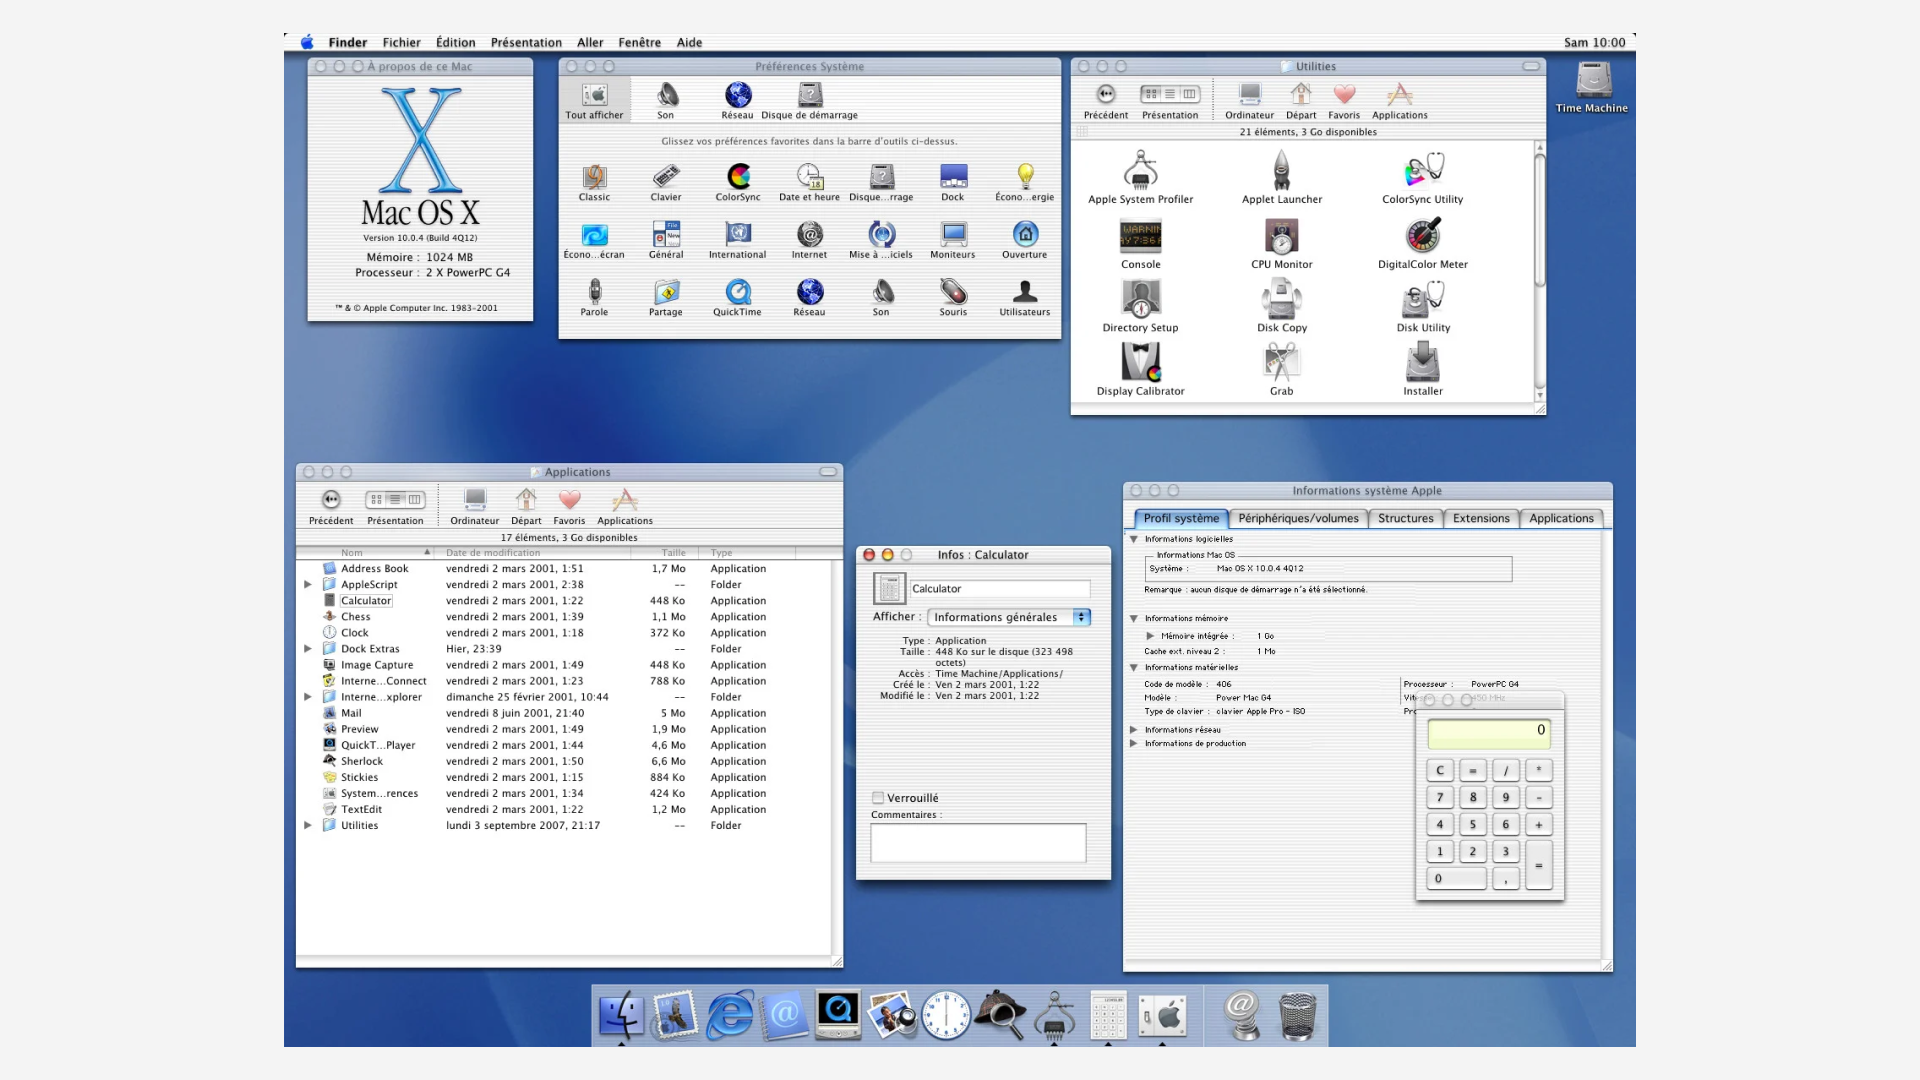Toggle the Verrouillé checkbox
Screen dimensions: 1920x1080
click(x=878, y=798)
